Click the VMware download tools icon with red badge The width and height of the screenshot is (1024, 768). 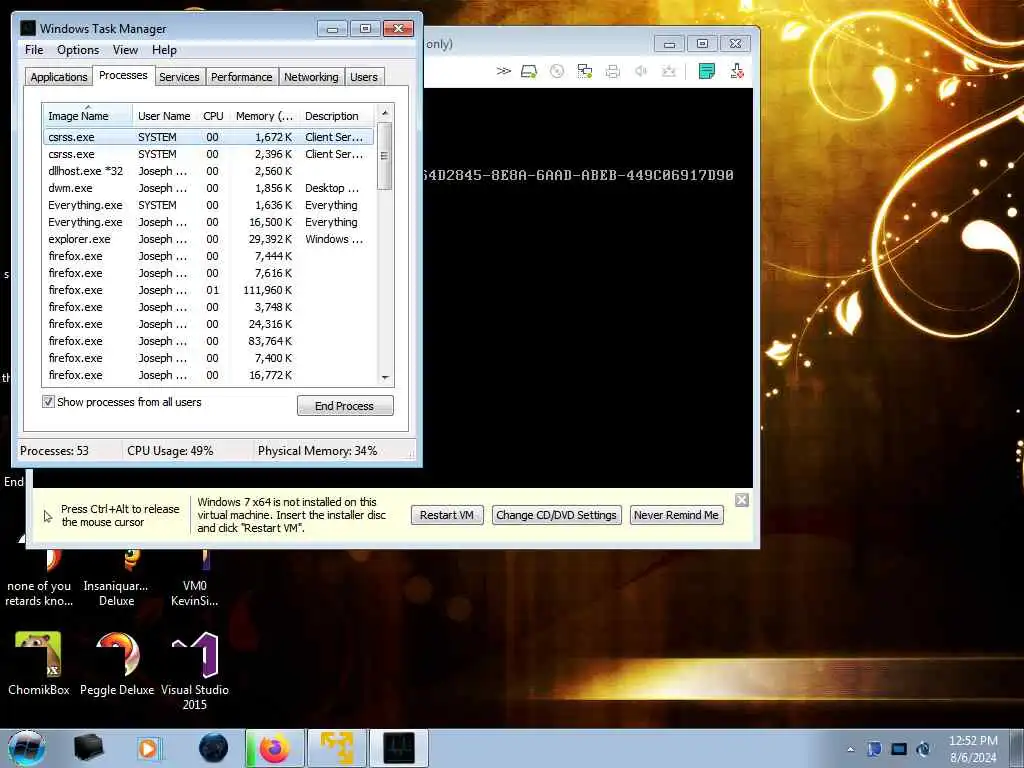coord(737,71)
